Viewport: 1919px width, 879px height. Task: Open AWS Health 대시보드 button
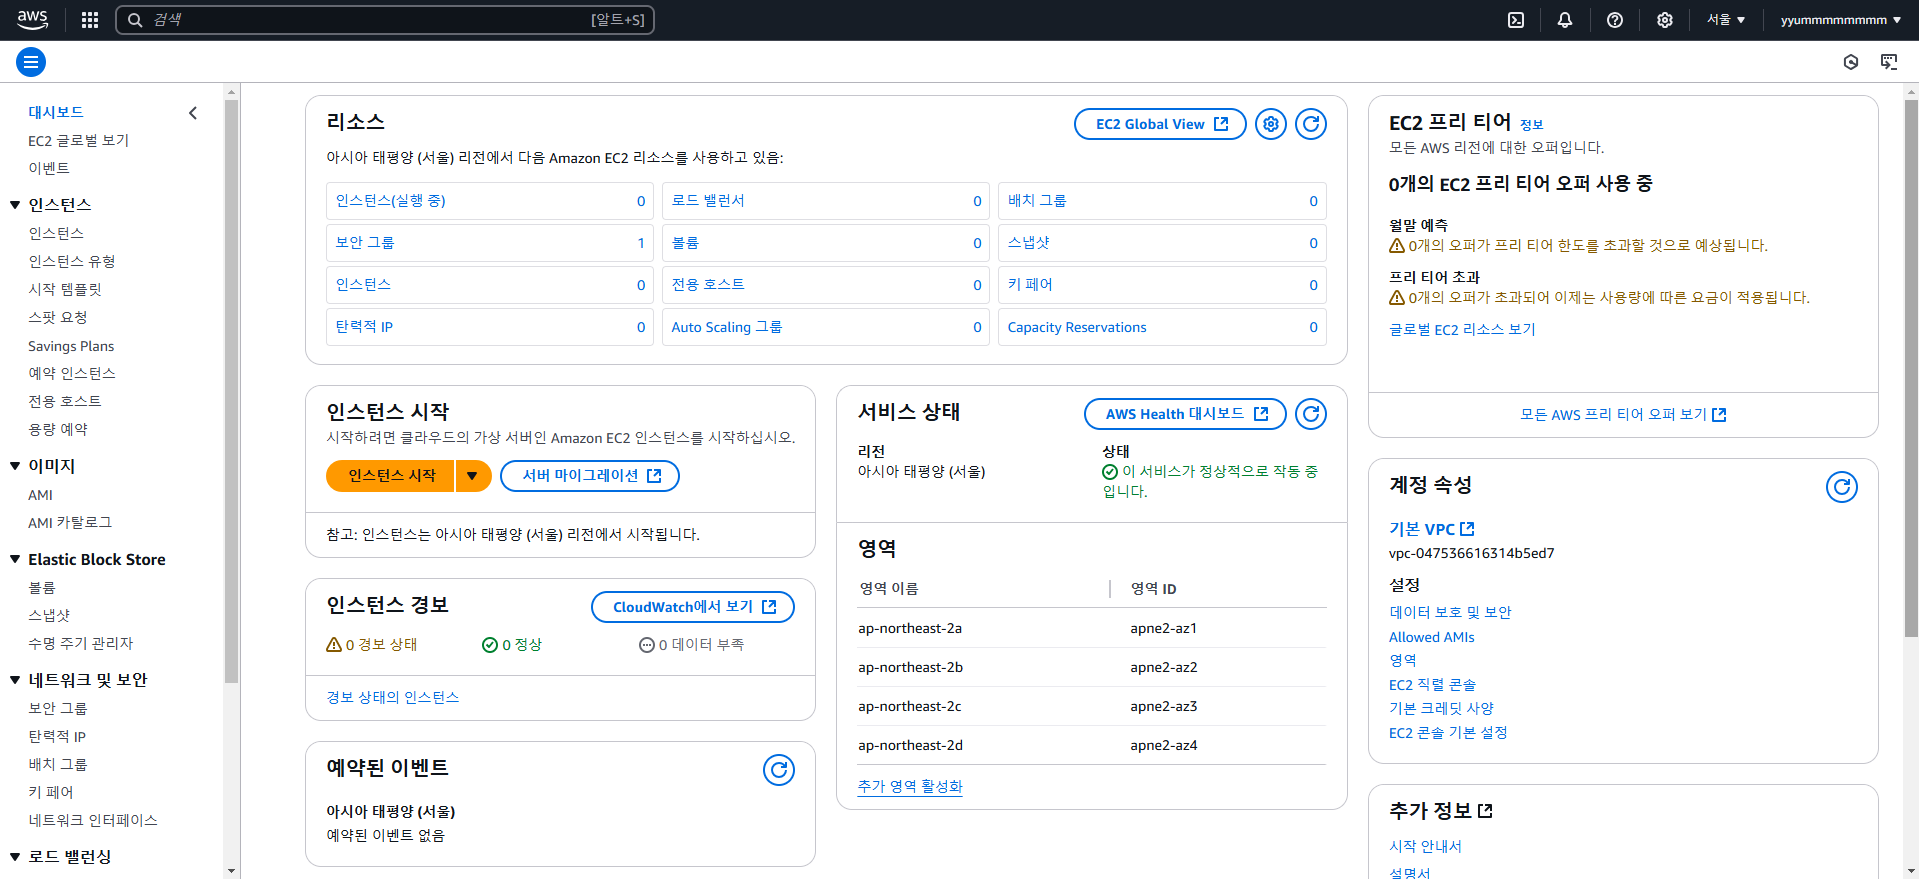tap(1185, 414)
